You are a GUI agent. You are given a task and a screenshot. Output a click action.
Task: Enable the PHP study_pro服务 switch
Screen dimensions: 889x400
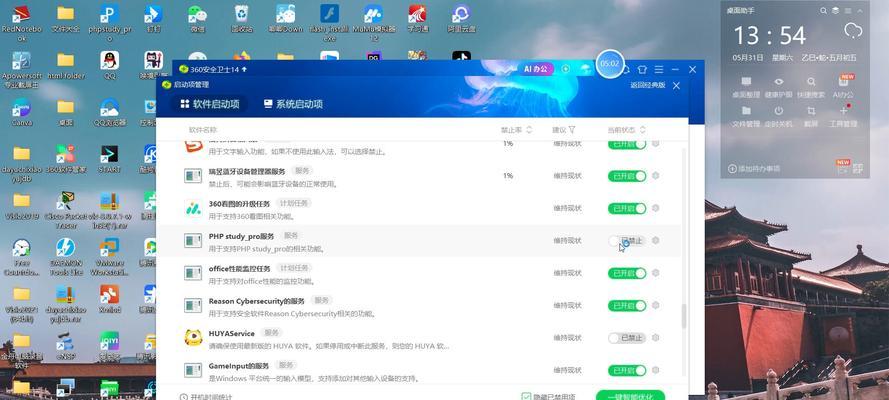coord(627,241)
